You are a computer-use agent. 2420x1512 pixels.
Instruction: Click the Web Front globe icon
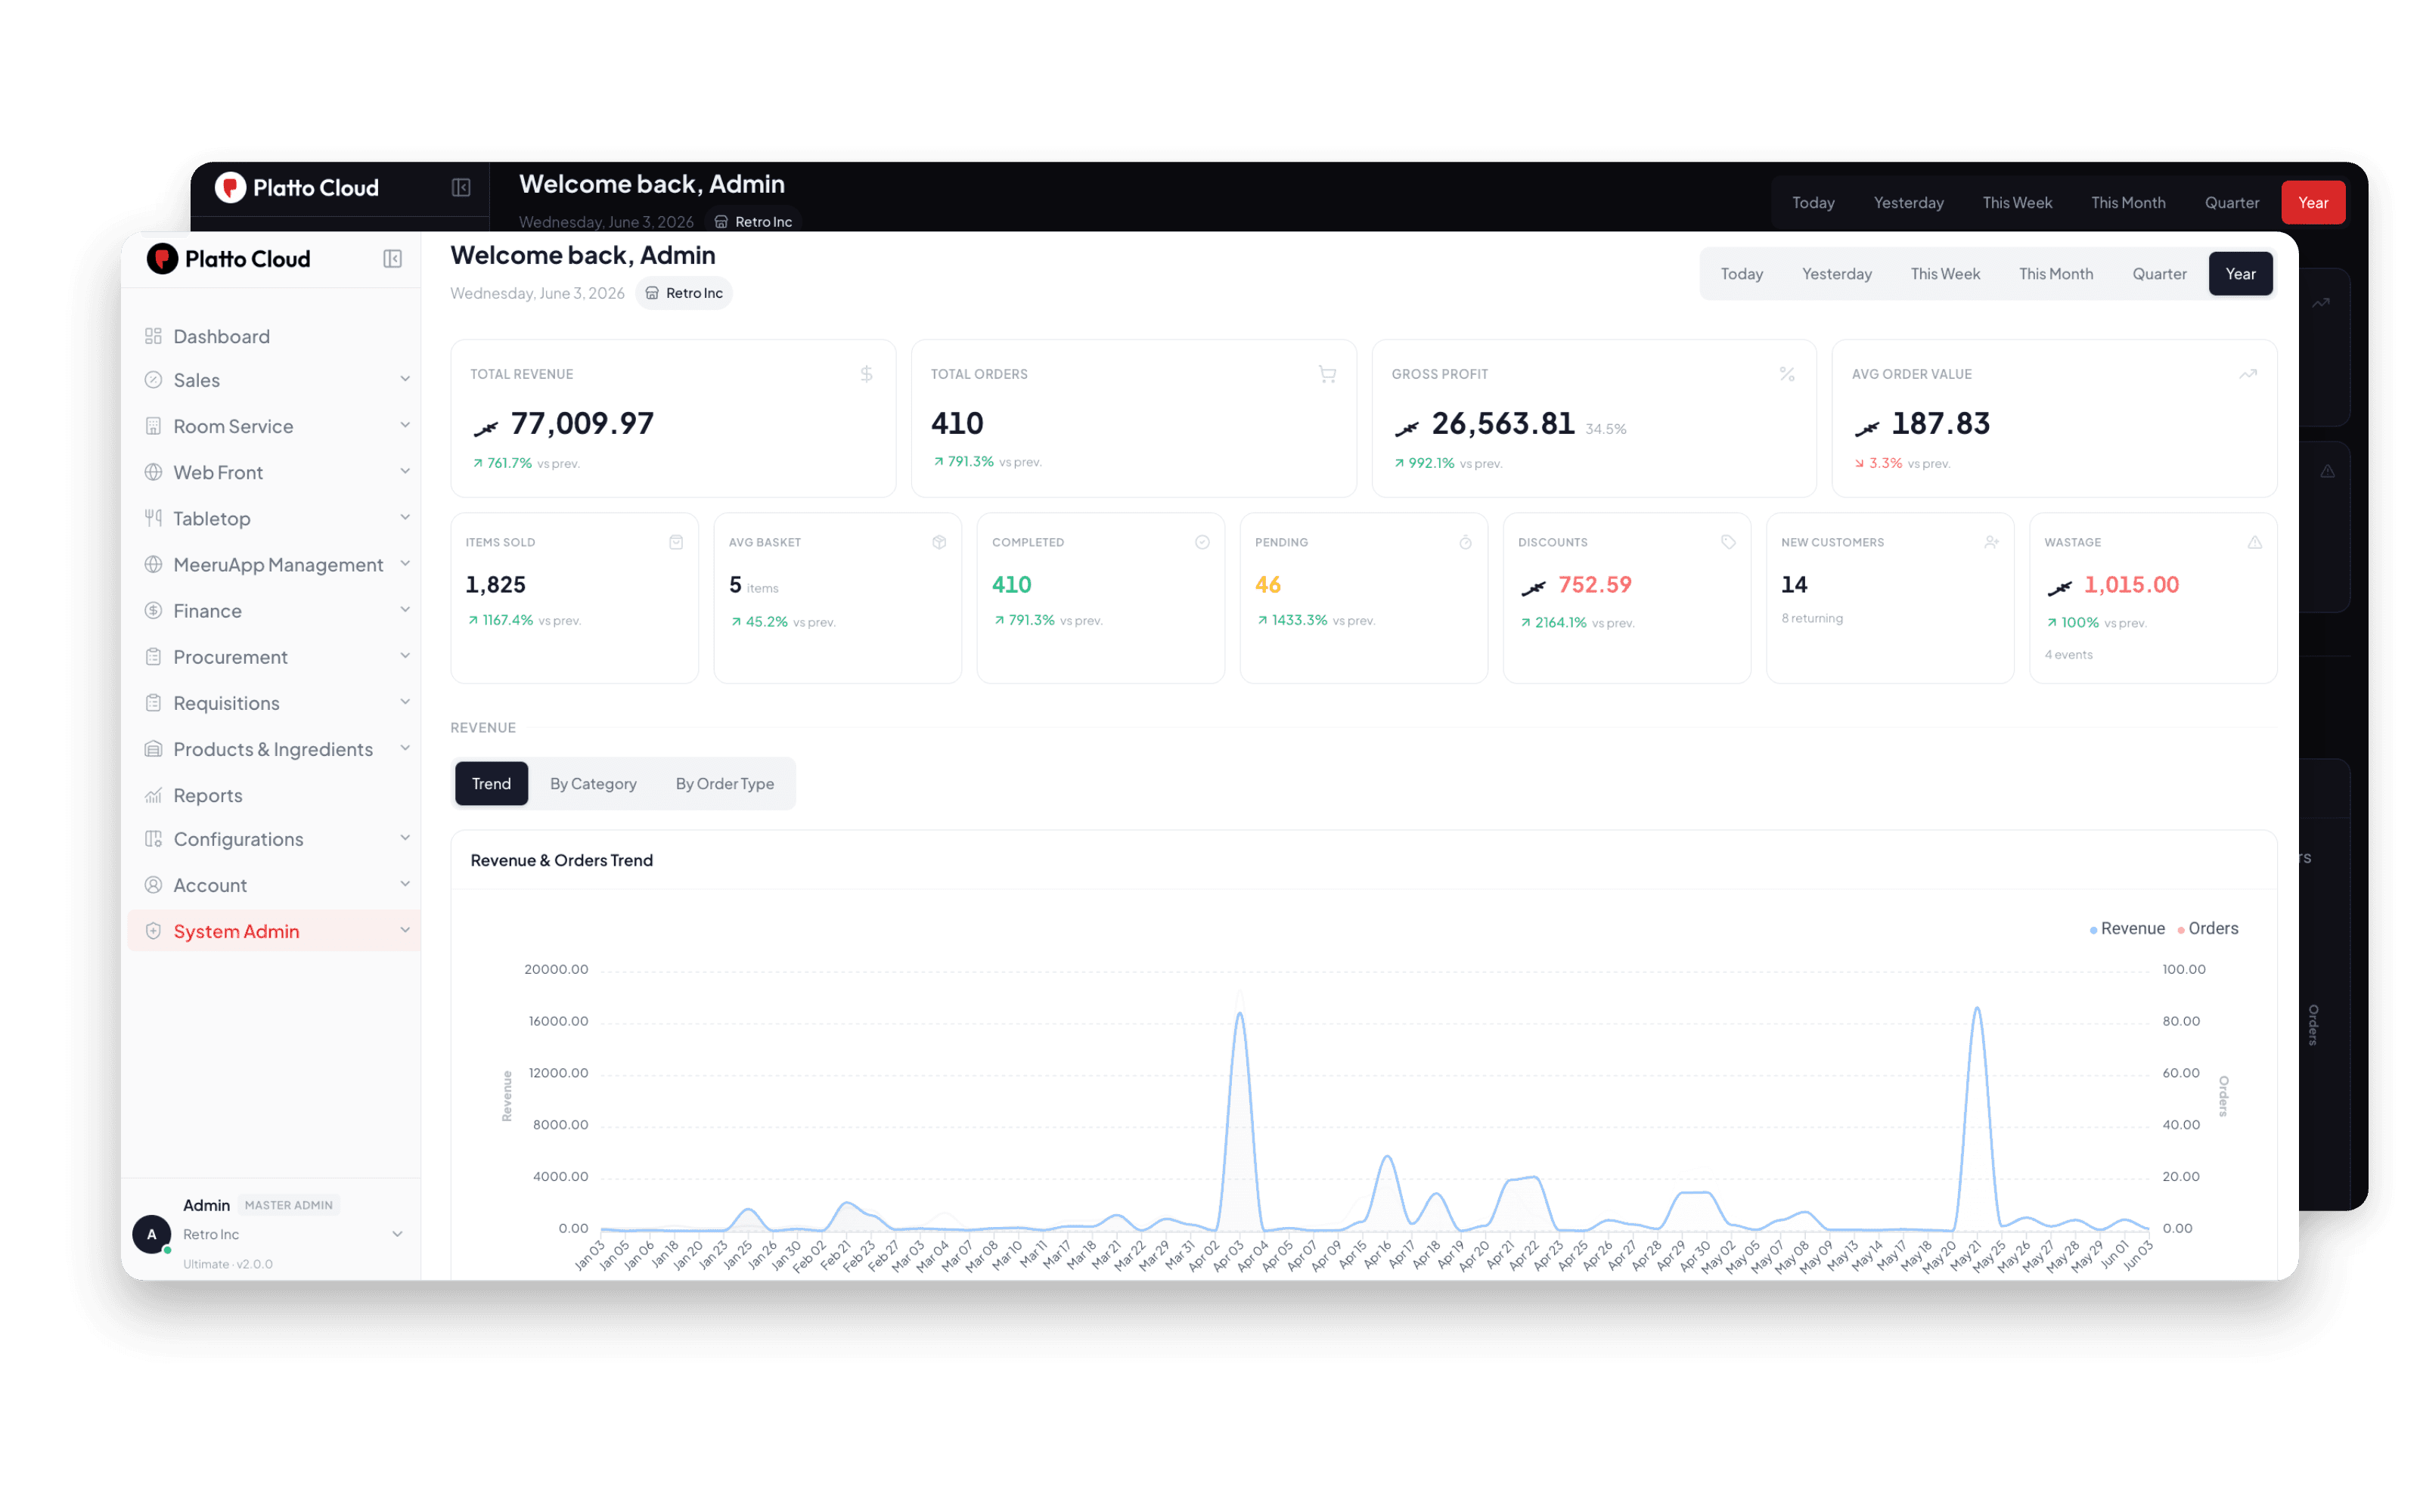pyautogui.click(x=153, y=472)
